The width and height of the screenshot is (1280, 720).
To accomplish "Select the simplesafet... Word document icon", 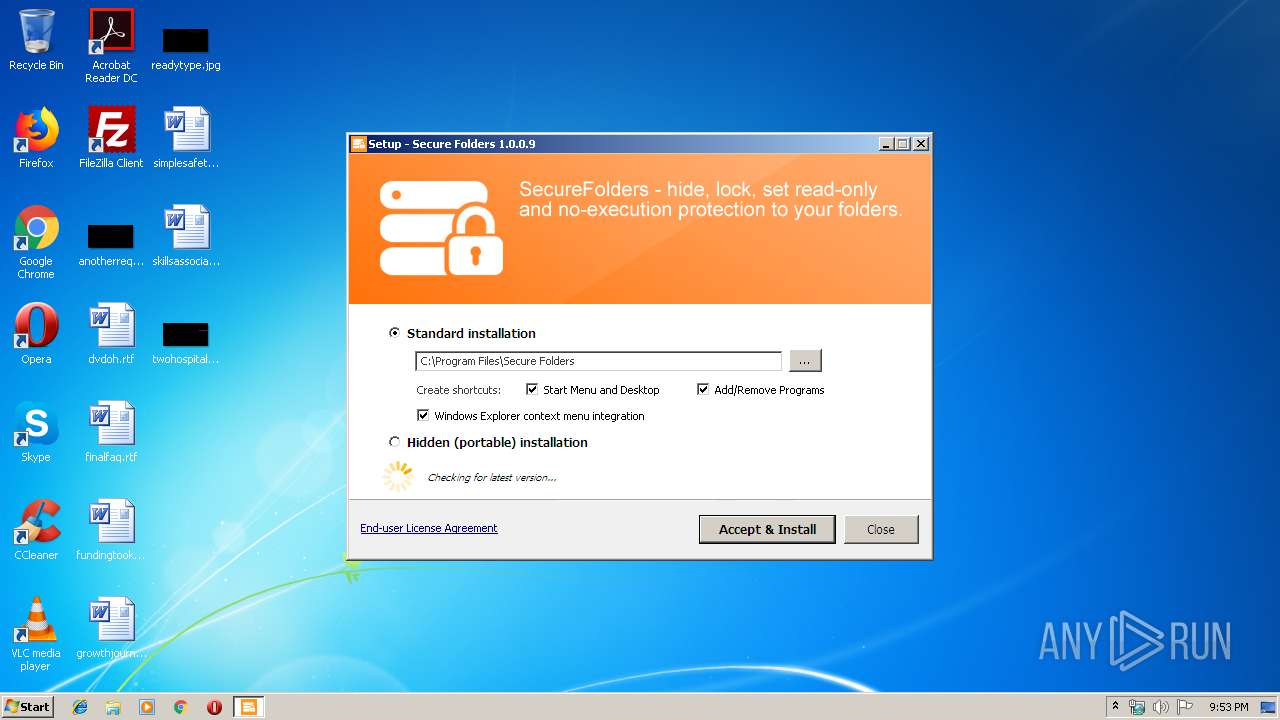I will [x=186, y=138].
